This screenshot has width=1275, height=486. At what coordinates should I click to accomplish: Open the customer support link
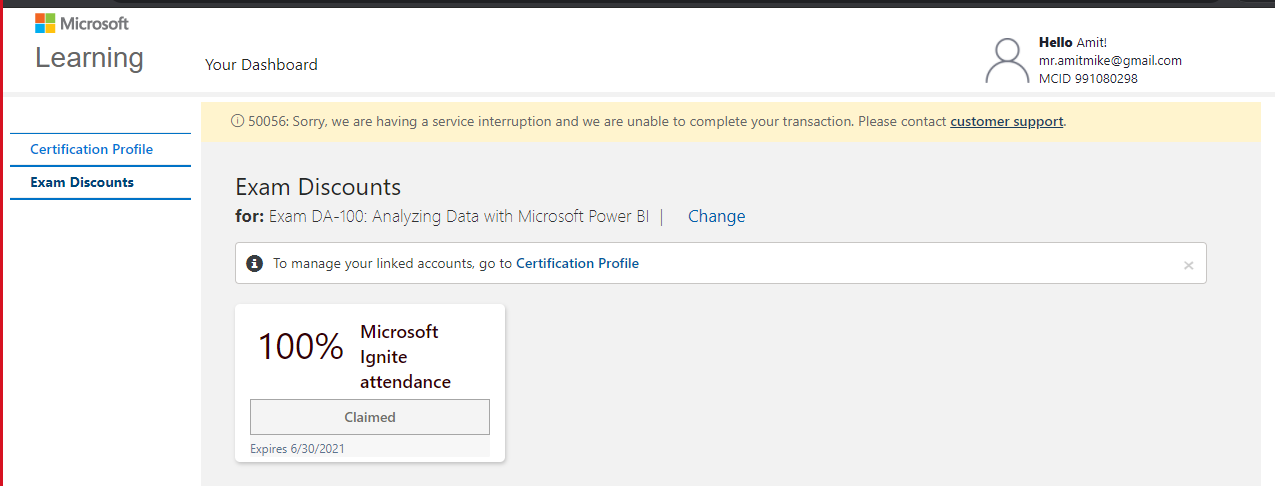1006,121
